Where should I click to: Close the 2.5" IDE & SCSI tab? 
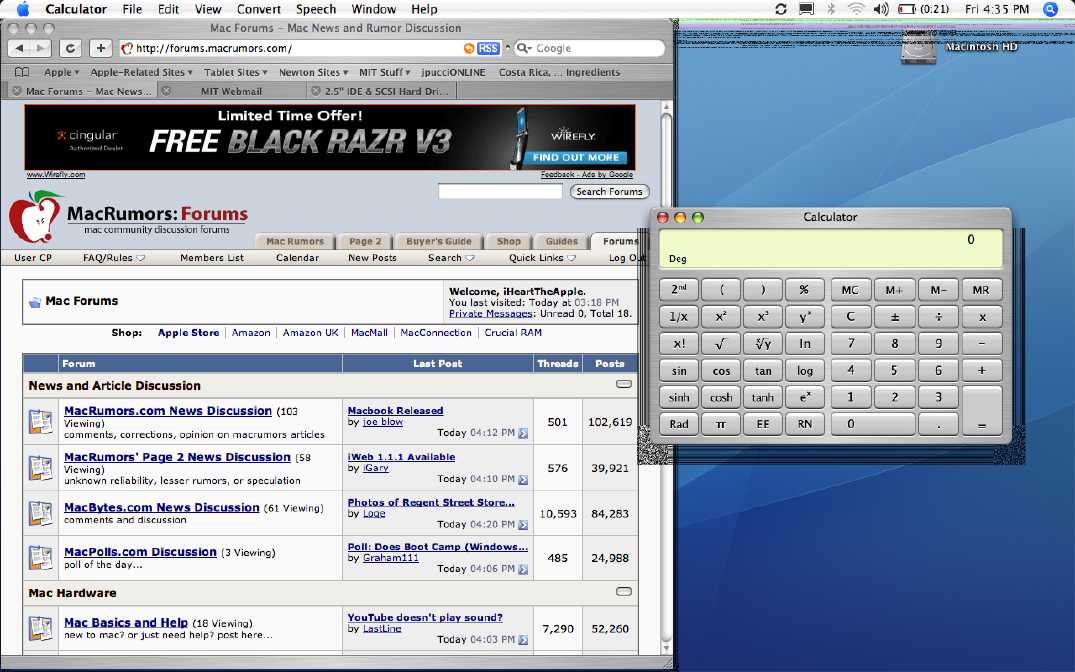point(315,91)
